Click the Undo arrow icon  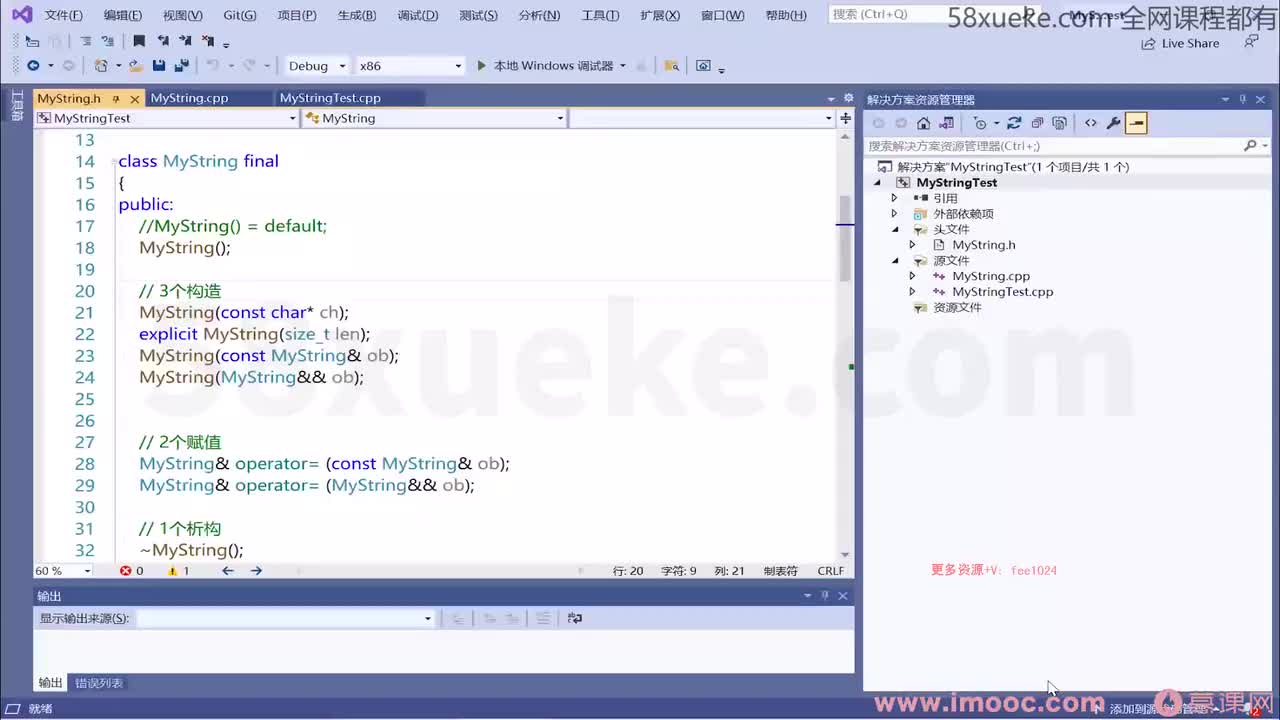(212, 65)
